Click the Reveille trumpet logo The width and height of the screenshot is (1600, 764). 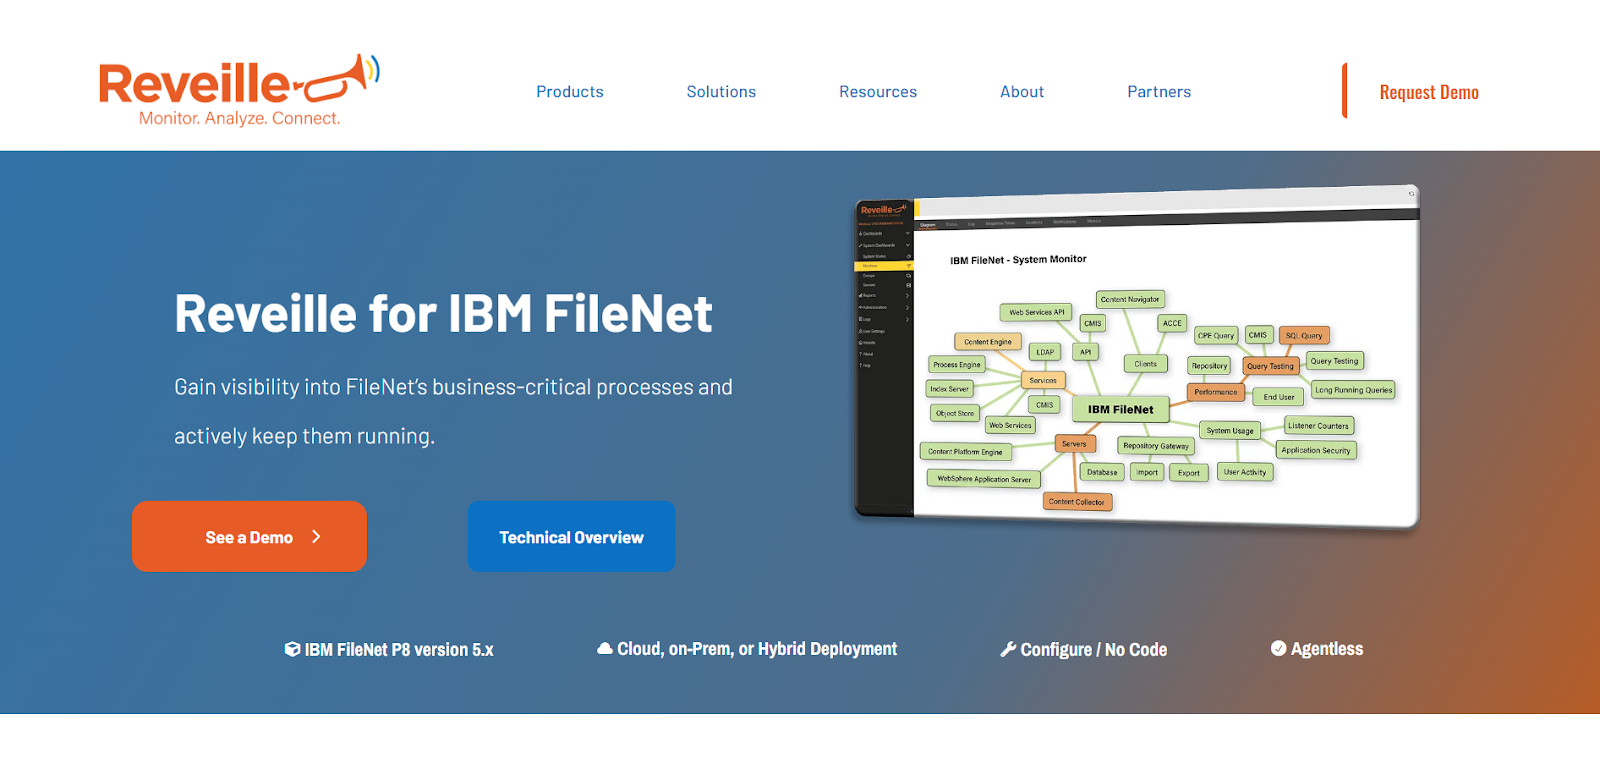click(x=239, y=90)
